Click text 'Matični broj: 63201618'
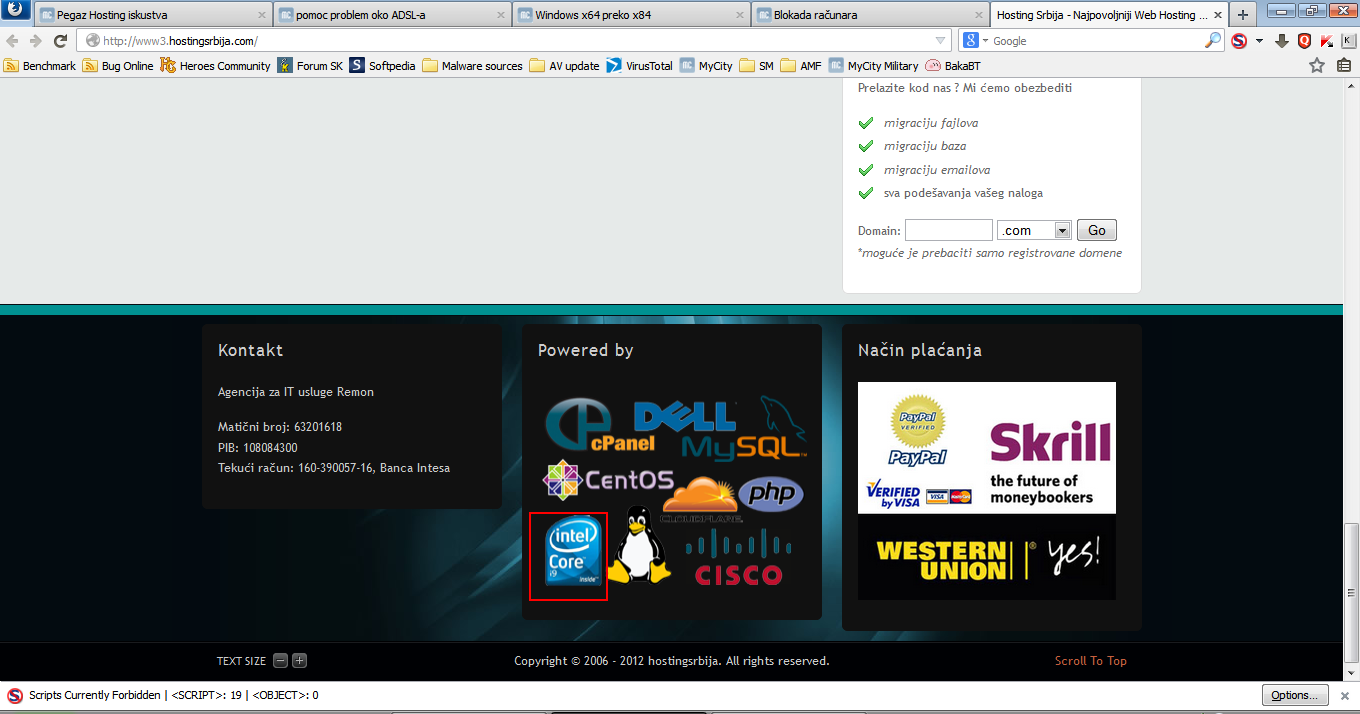 tap(280, 427)
